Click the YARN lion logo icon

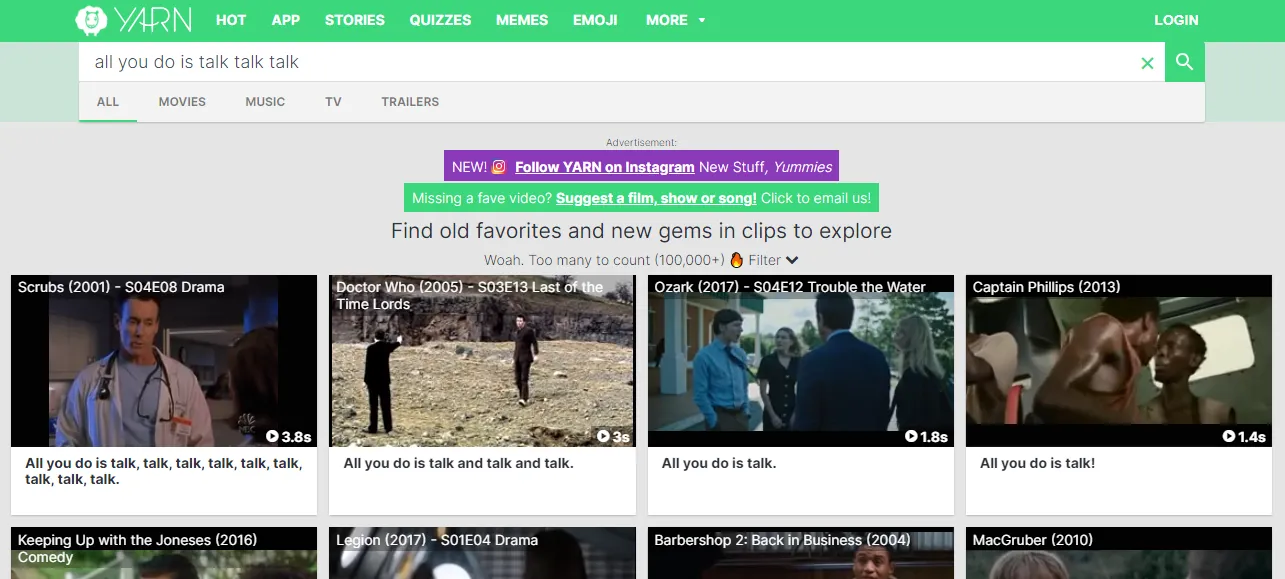91,20
